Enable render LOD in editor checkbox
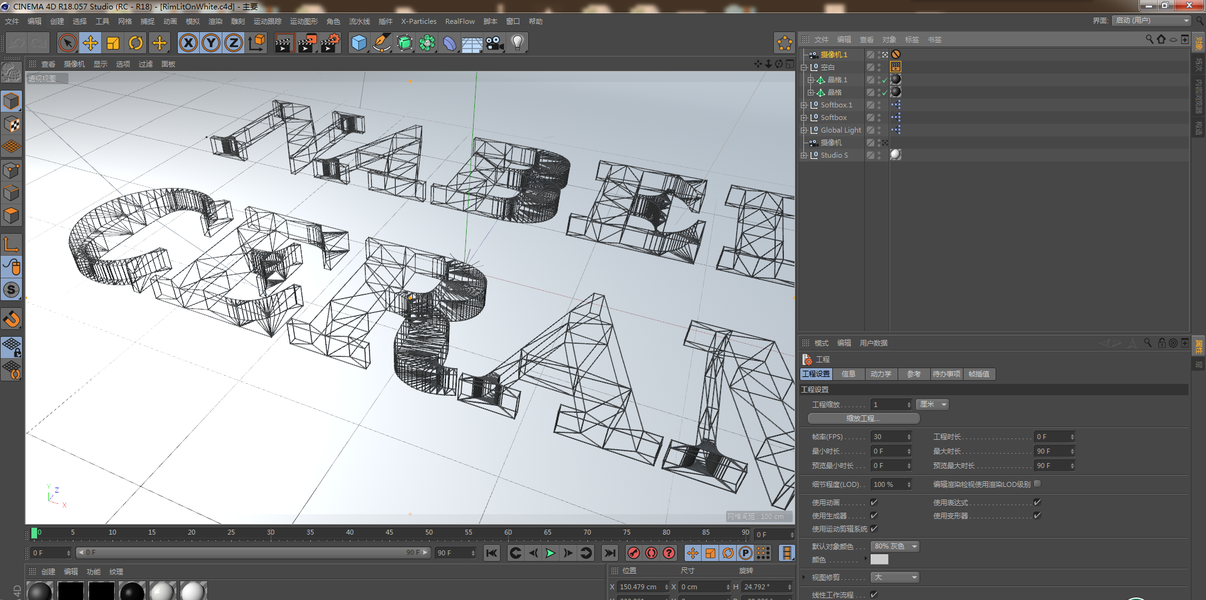Screen dimensions: 1206x600 click(1037, 483)
